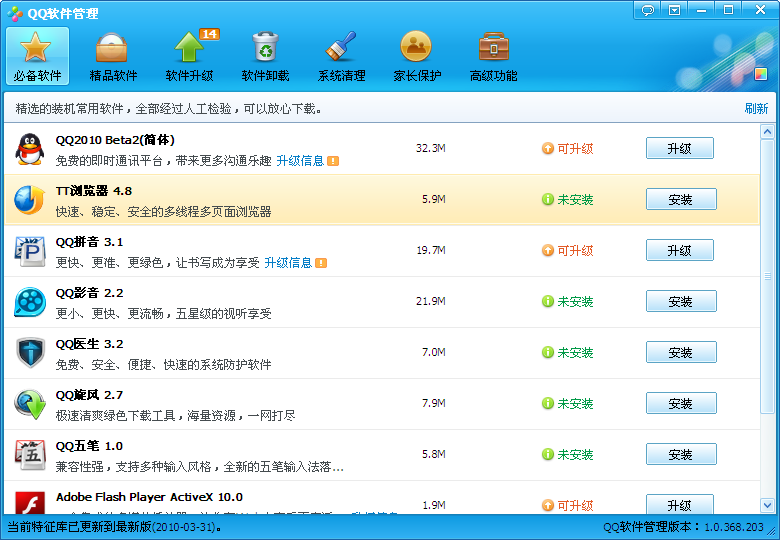The image size is (780, 540).
Task: Click the 未安装 status icon for QQ医生
Action: coord(548,353)
